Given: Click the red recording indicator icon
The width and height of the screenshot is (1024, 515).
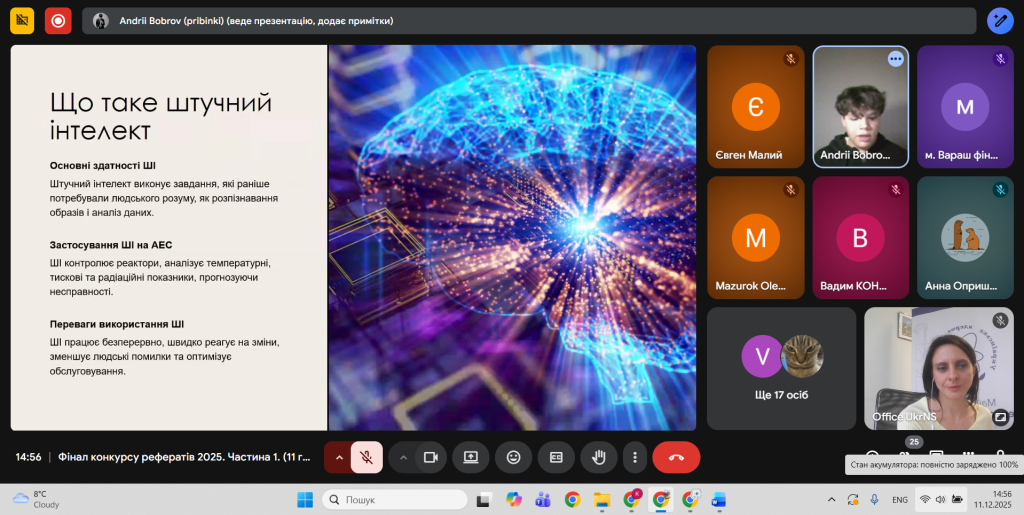Looking at the screenshot, I should [x=58, y=20].
